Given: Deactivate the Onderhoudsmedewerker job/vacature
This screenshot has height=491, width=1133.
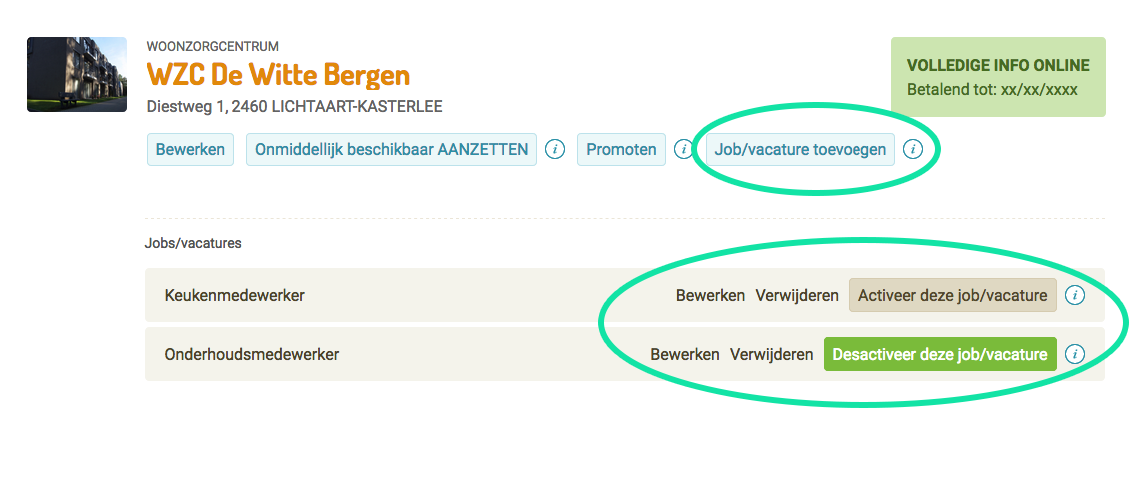Looking at the screenshot, I should coord(940,355).
